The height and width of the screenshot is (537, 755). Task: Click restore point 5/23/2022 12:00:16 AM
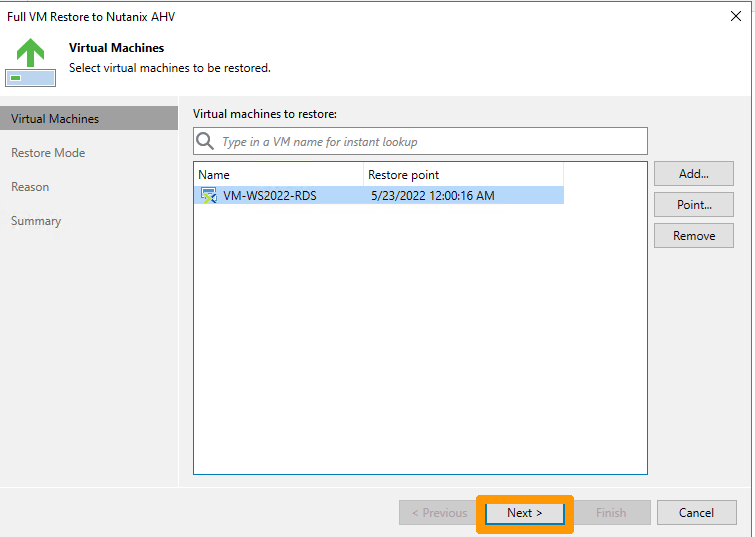[432, 196]
